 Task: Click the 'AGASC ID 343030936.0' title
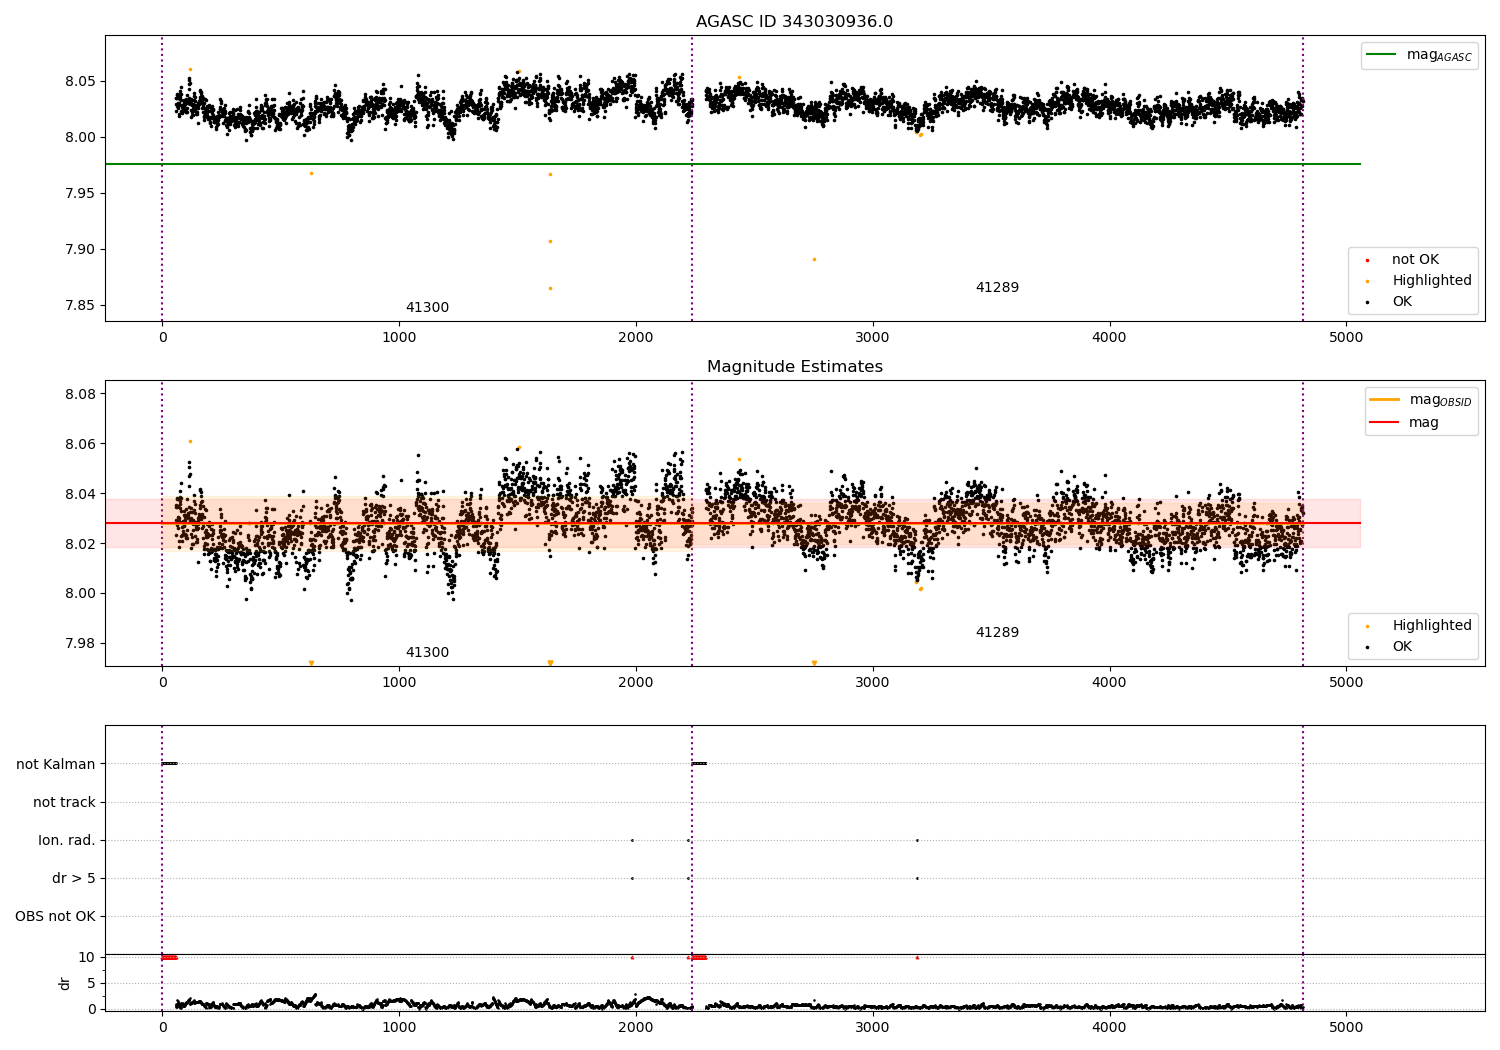(x=794, y=22)
